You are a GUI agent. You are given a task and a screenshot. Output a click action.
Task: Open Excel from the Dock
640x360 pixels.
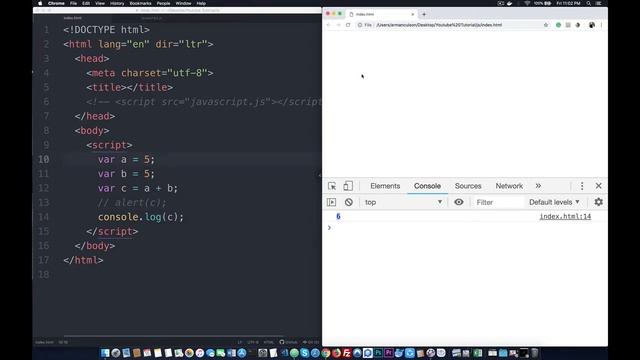click(477, 353)
